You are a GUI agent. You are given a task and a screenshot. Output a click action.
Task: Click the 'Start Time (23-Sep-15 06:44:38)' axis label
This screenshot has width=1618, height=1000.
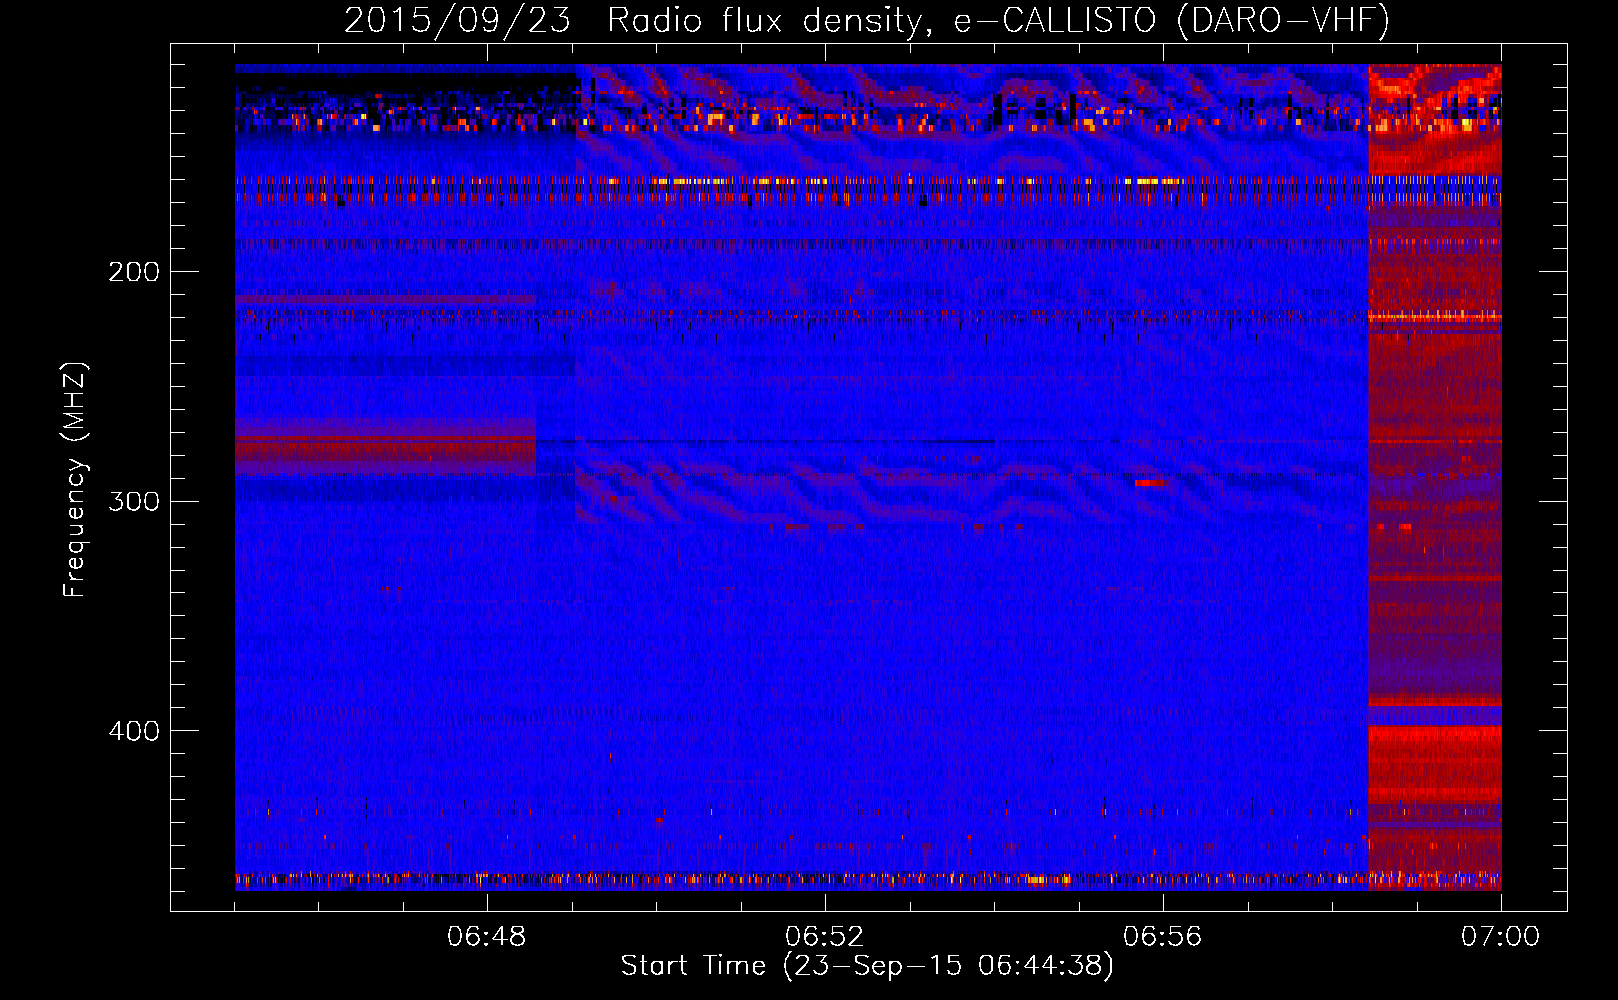pos(867,966)
